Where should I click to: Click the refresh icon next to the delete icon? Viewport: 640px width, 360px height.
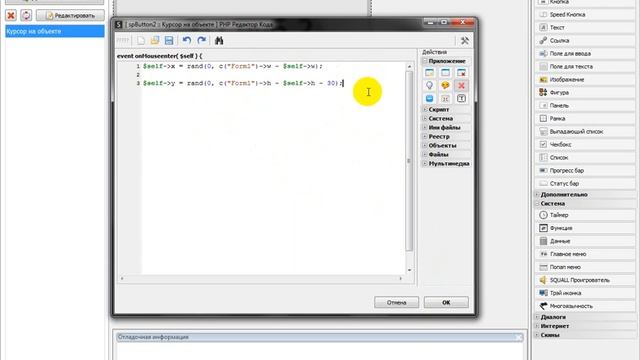click(x=26, y=16)
